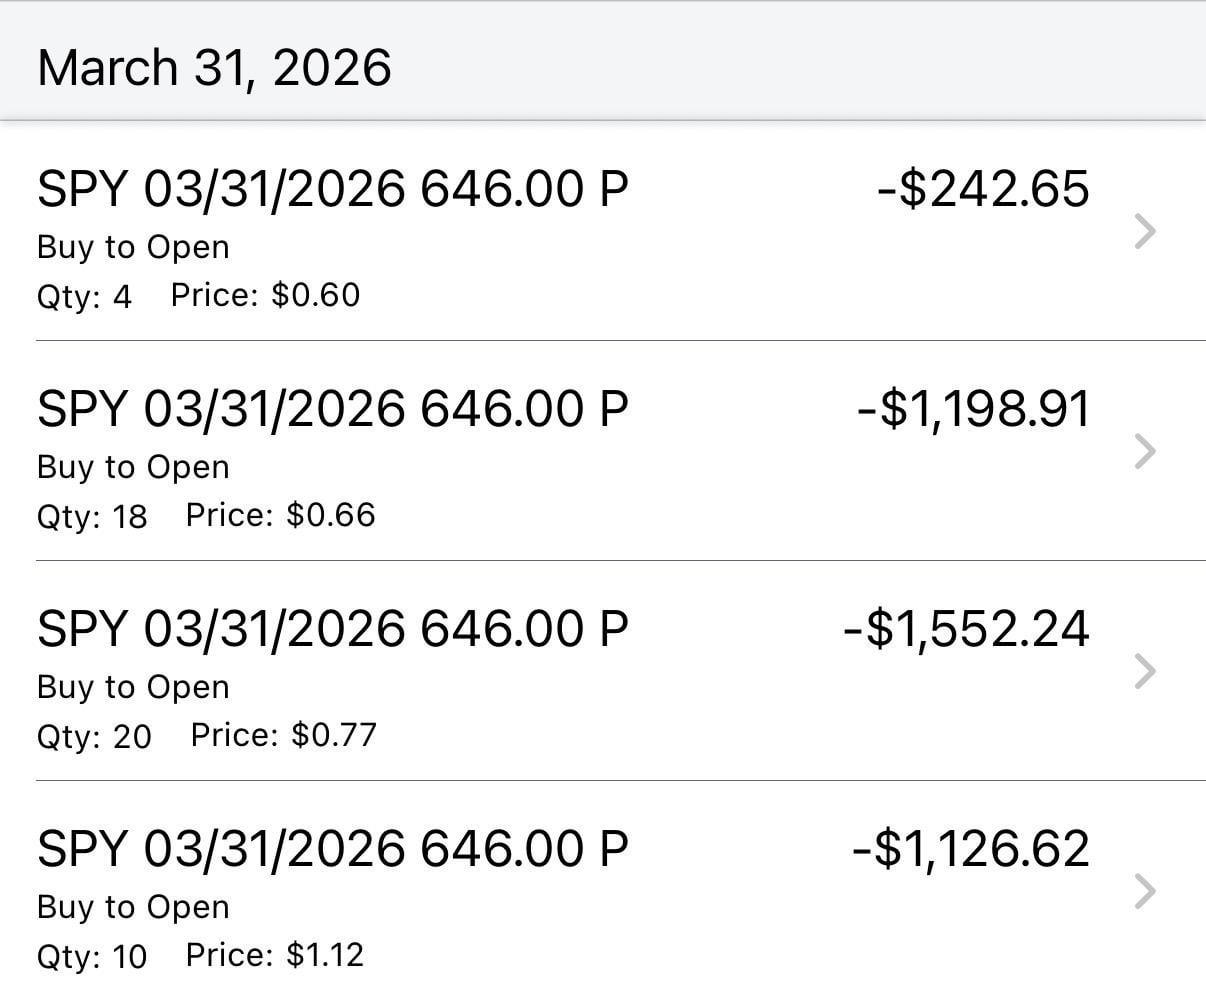1206x994 pixels.
Task: Expand chevron beside the -$1,198.91 transaction
Action: 1146,452
